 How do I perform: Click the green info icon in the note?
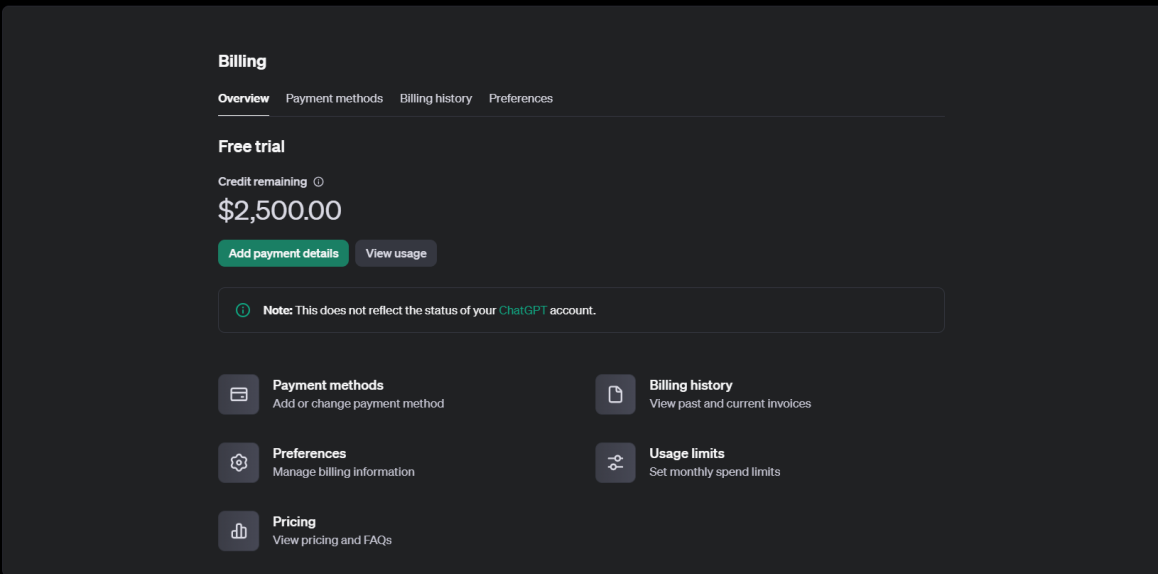click(x=243, y=310)
